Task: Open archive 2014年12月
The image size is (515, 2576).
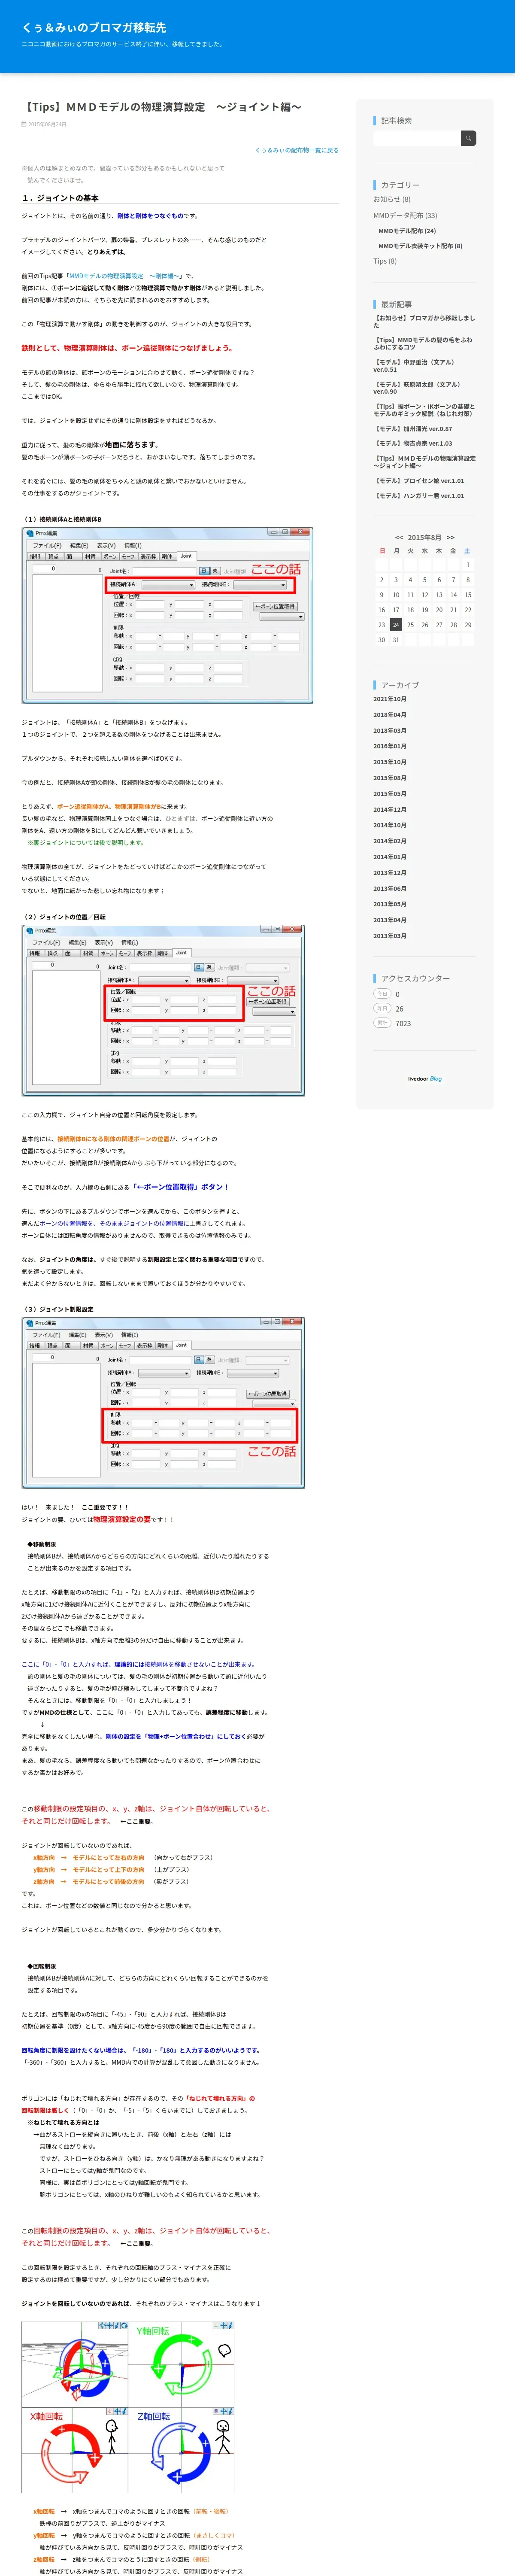Action: click(x=390, y=810)
